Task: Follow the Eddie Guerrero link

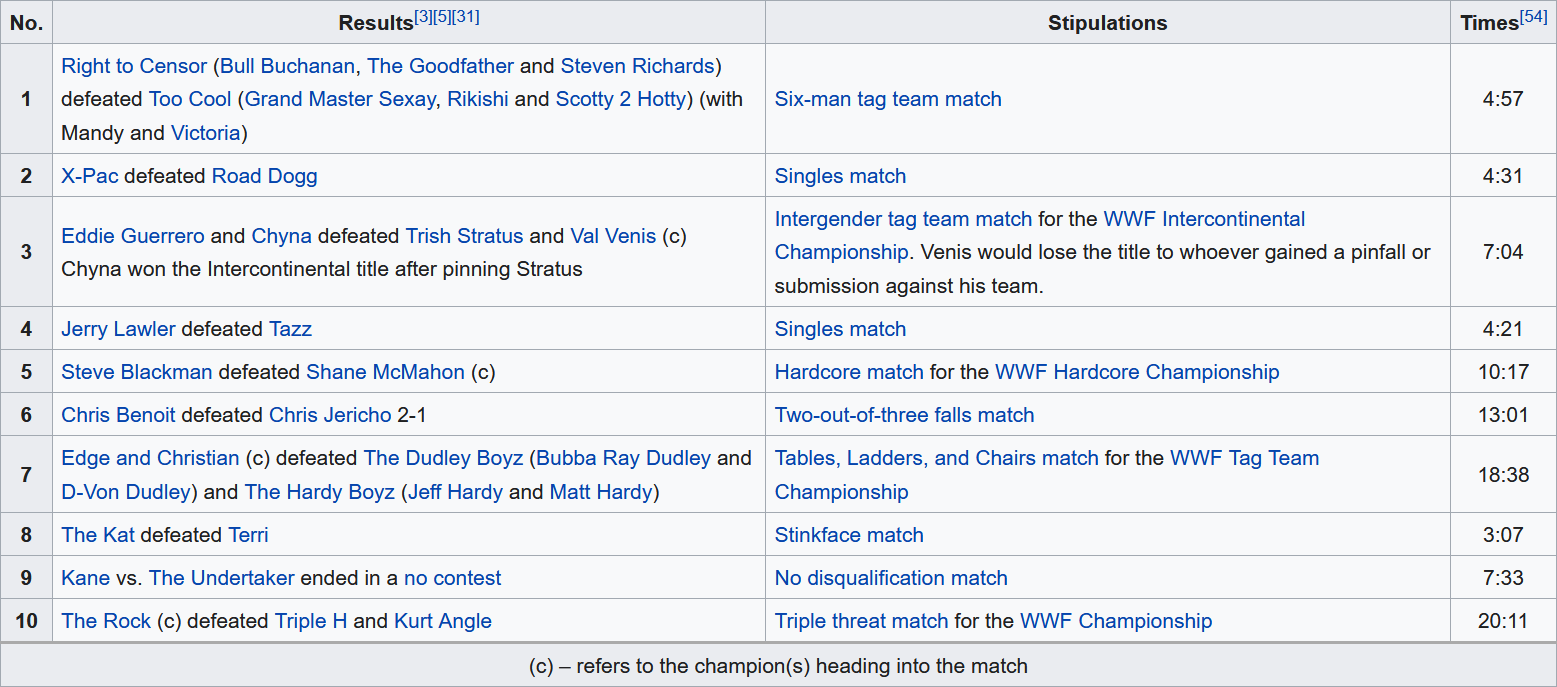Action: click(133, 237)
